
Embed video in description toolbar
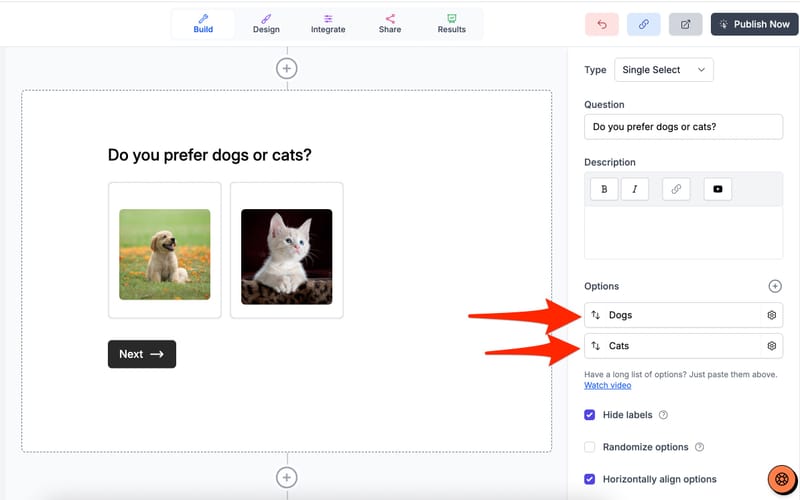717,189
